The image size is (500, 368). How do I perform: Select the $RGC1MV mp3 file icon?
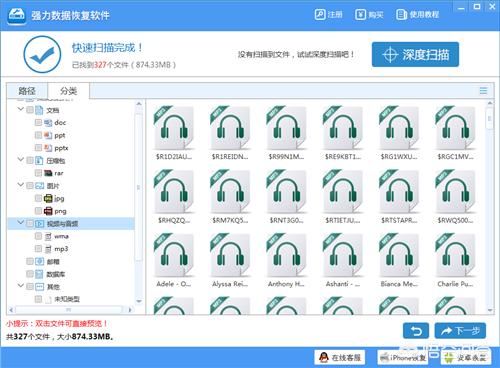(455, 128)
